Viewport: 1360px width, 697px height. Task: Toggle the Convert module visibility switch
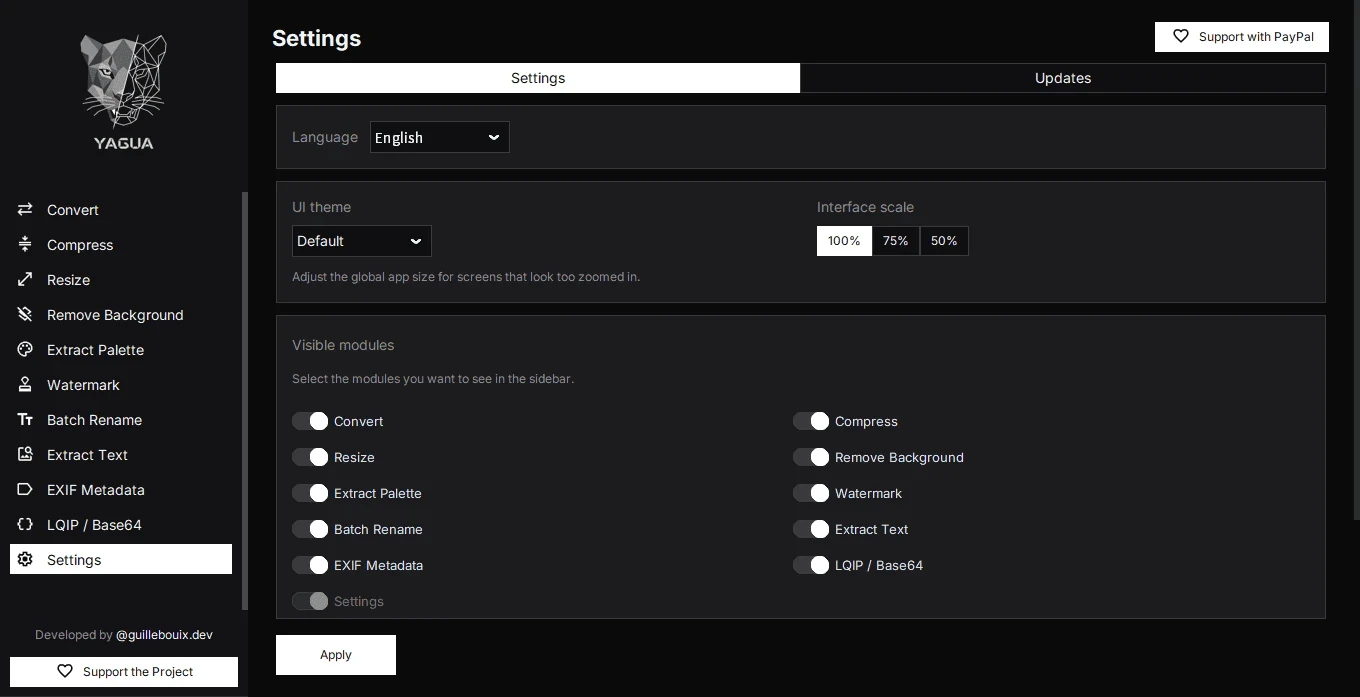pos(310,421)
